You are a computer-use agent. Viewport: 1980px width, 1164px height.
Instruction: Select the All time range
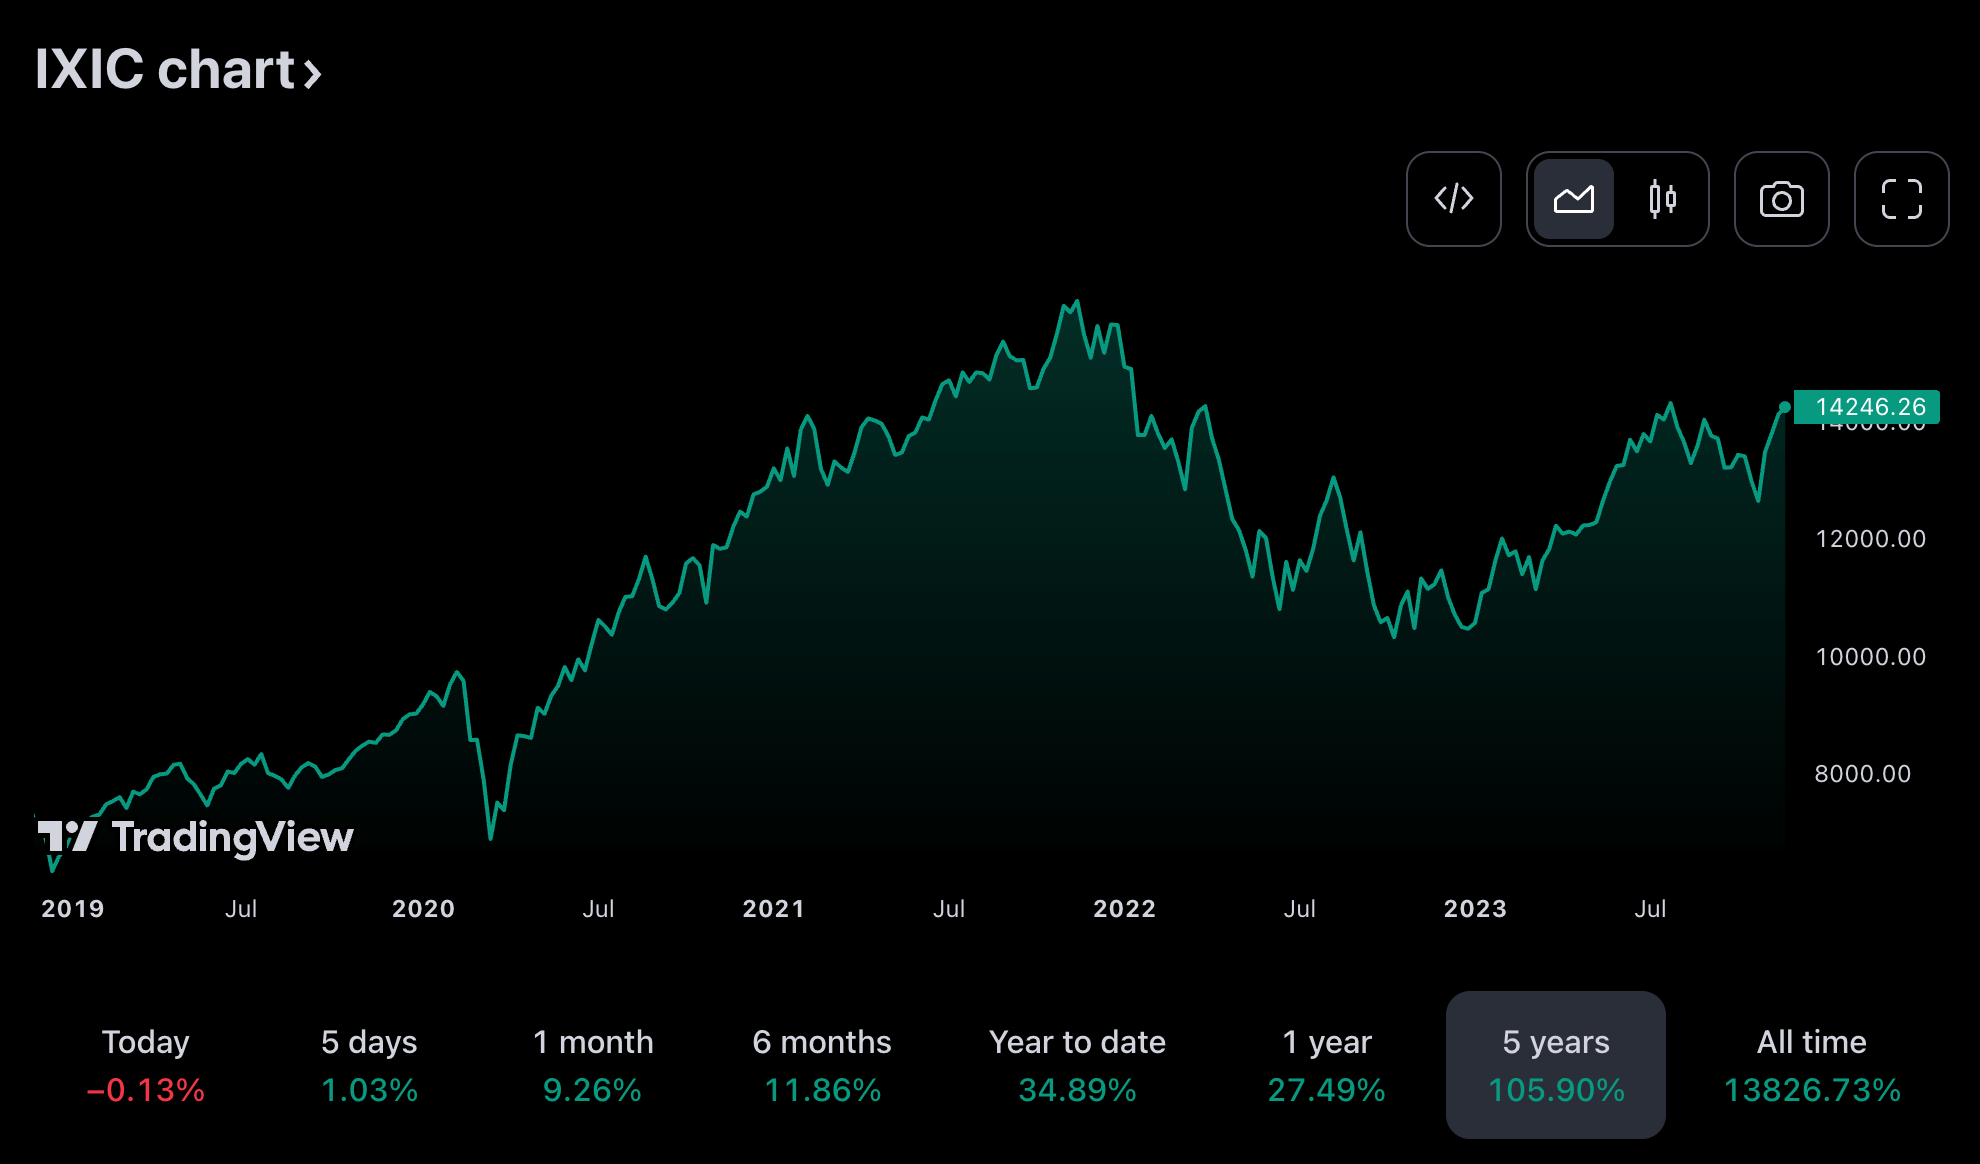[x=1811, y=1065]
